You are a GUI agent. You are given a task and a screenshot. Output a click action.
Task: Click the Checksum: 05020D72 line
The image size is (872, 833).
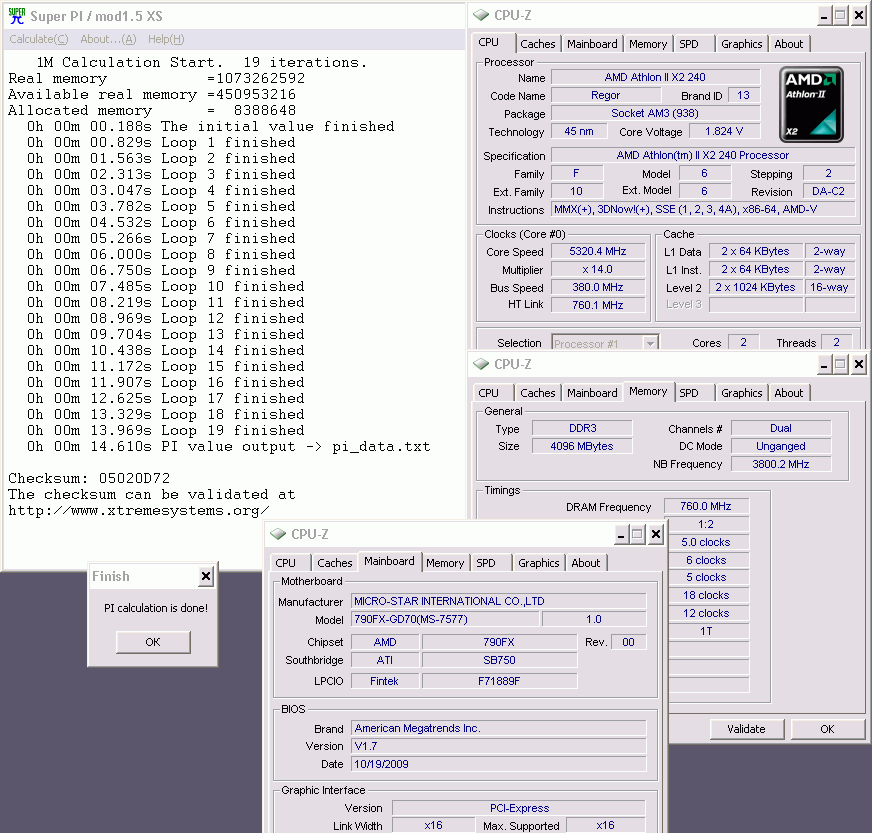pos(89,478)
